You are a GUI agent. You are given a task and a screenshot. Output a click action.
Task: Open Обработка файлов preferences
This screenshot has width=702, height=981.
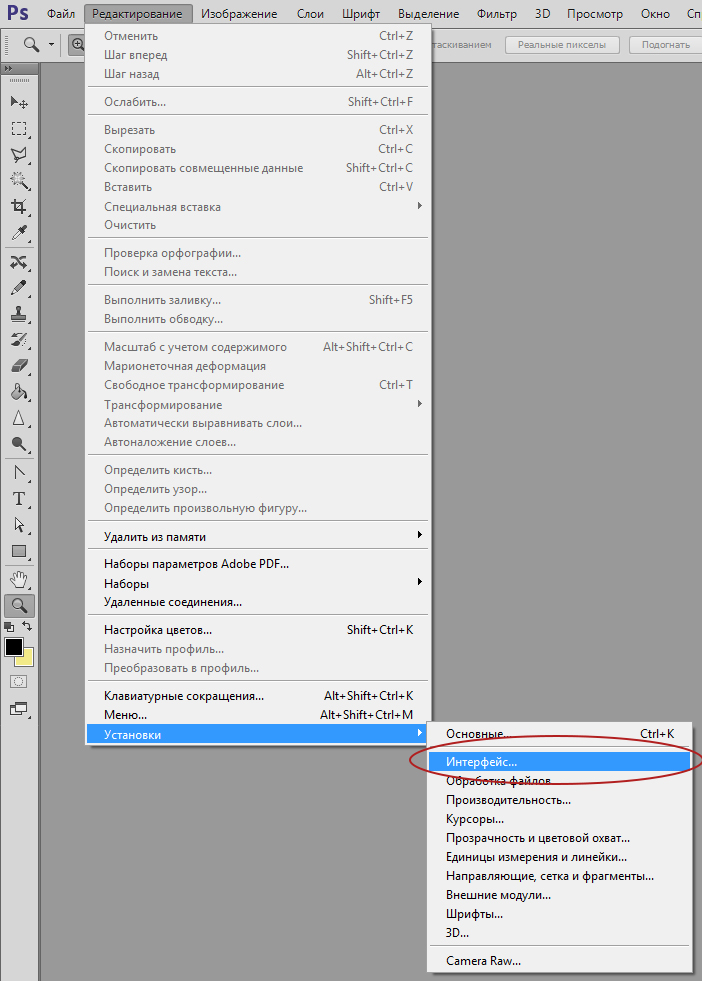coord(559,781)
